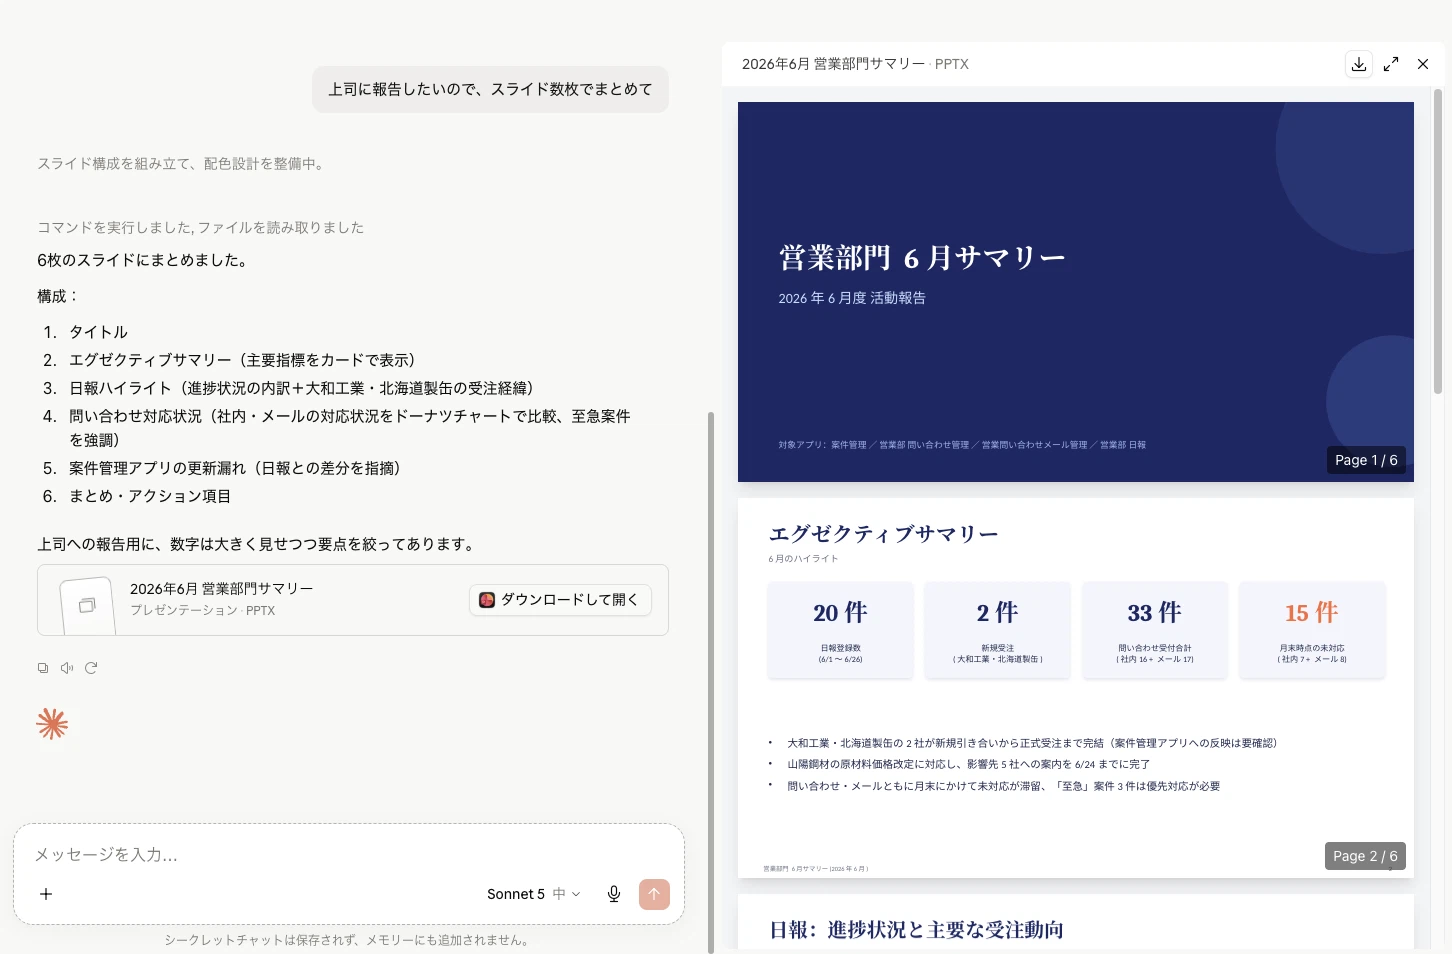The height and width of the screenshot is (954, 1452).
Task: Click the preview title 2026年6月 営業部門サマリー
Action: (833, 64)
